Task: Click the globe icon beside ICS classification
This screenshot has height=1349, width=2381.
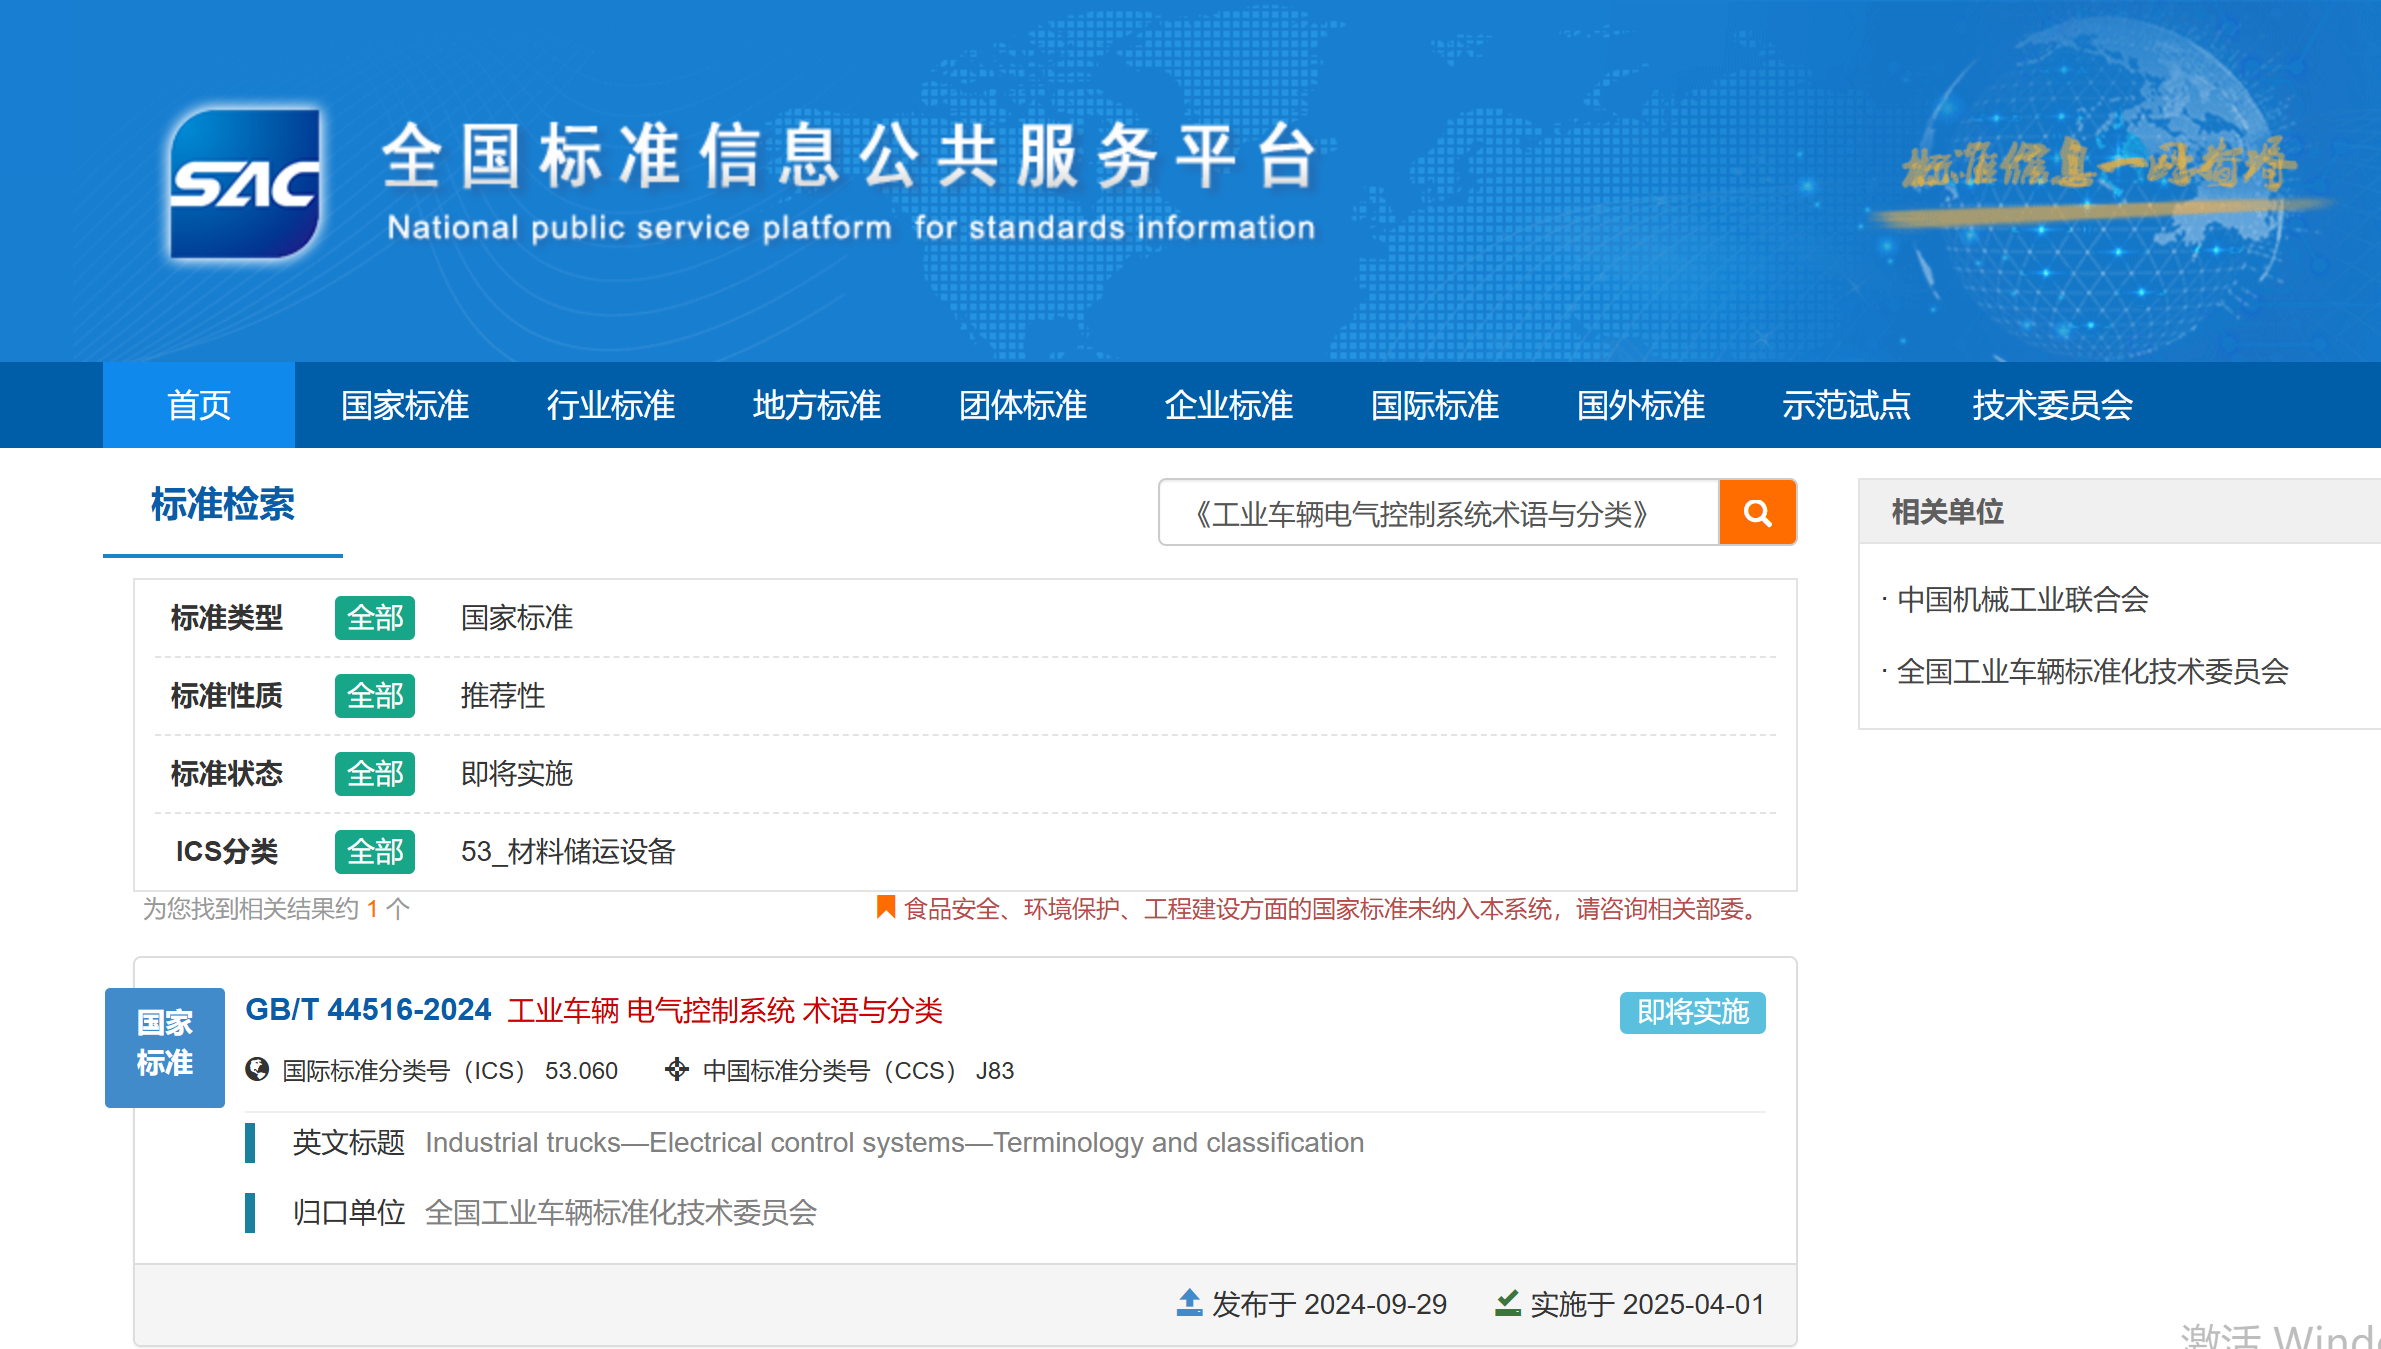Action: (x=257, y=1070)
